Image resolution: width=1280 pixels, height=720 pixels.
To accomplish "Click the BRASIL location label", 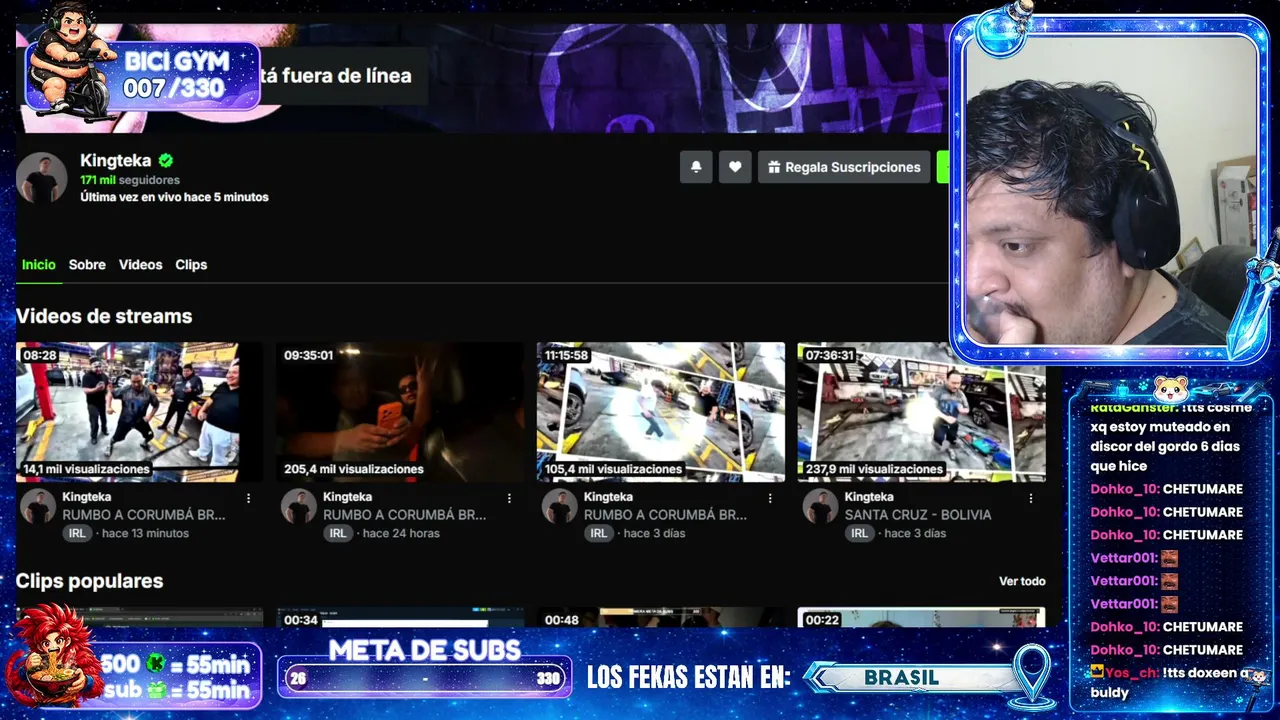I will (x=901, y=678).
